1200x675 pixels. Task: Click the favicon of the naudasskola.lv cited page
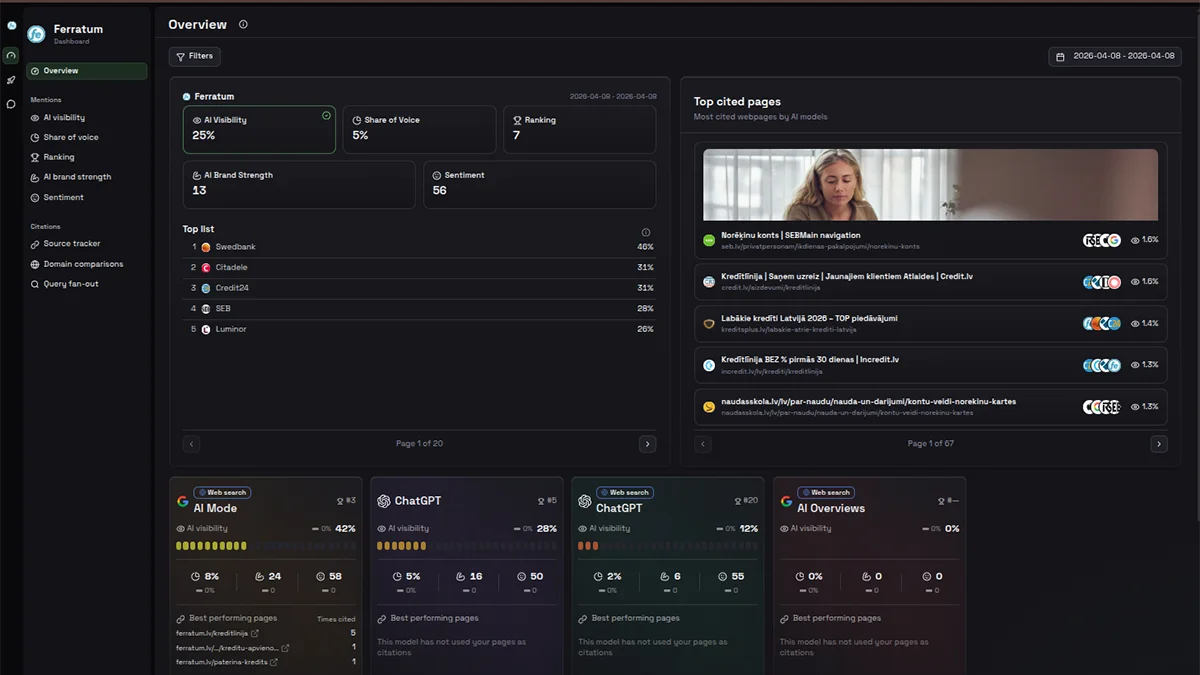tap(709, 407)
